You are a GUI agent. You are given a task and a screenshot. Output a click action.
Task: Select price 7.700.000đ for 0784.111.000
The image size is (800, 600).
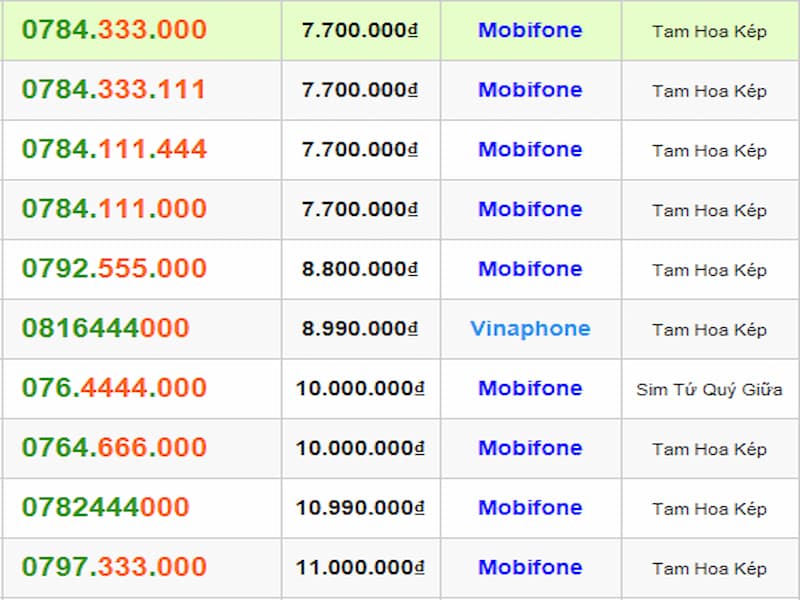pos(360,209)
